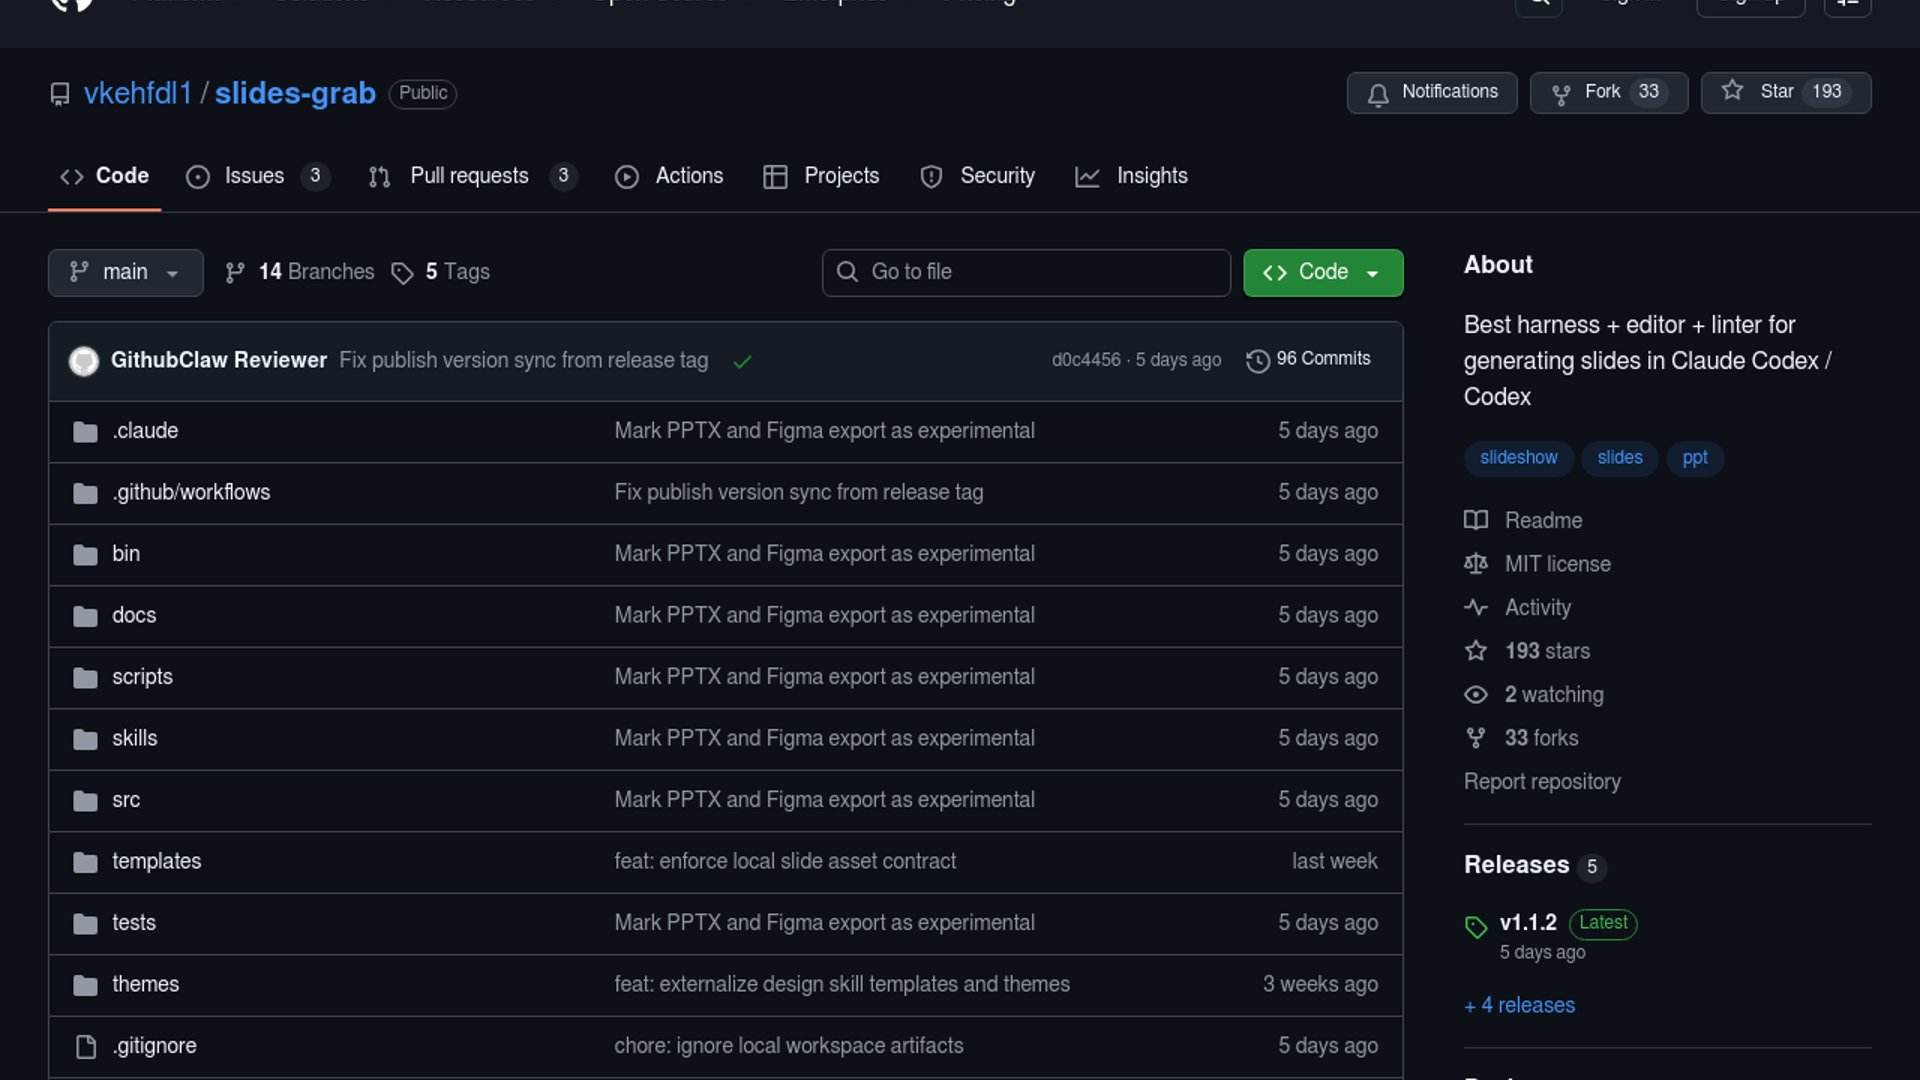This screenshot has height=1080, width=1920.
Task: Click GithubClaw Reviewer avatar
Action: (84, 360)
